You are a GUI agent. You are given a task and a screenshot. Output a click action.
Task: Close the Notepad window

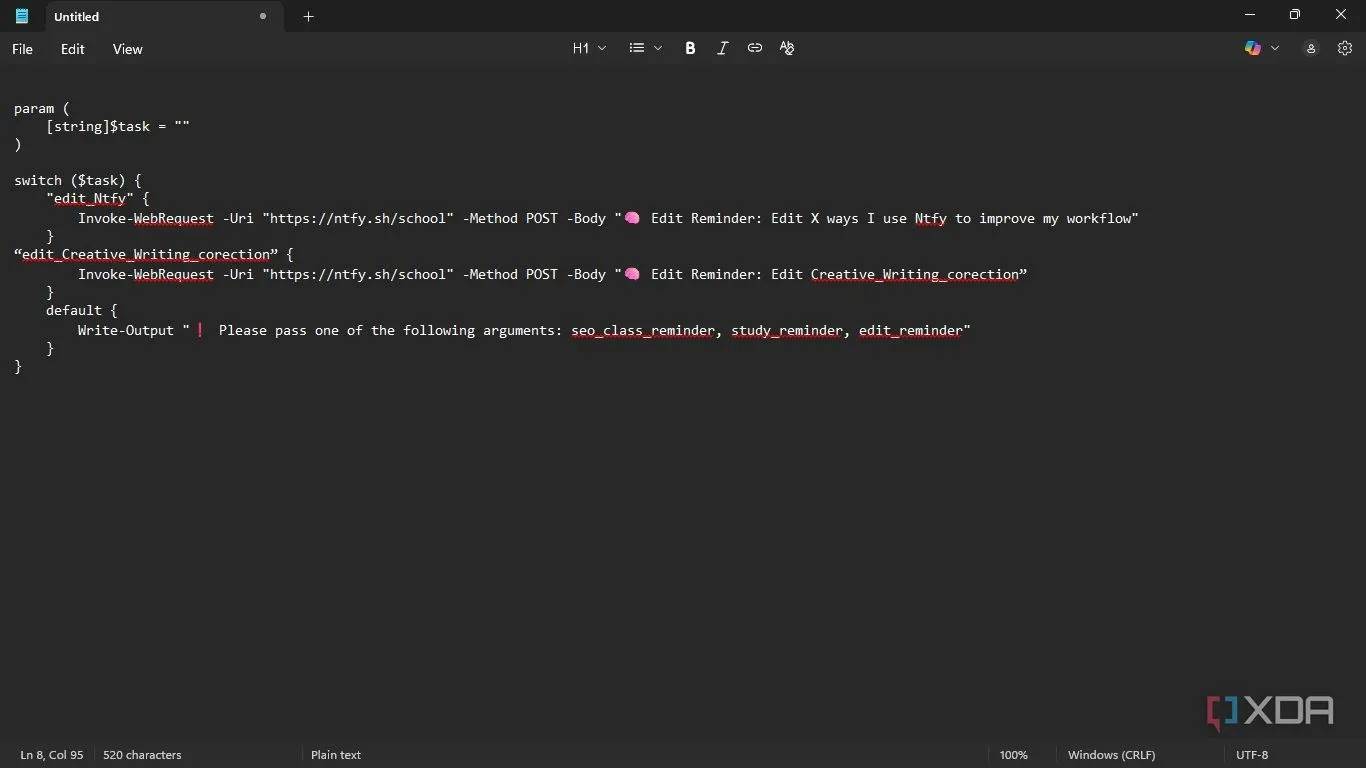pos(1341,15)
